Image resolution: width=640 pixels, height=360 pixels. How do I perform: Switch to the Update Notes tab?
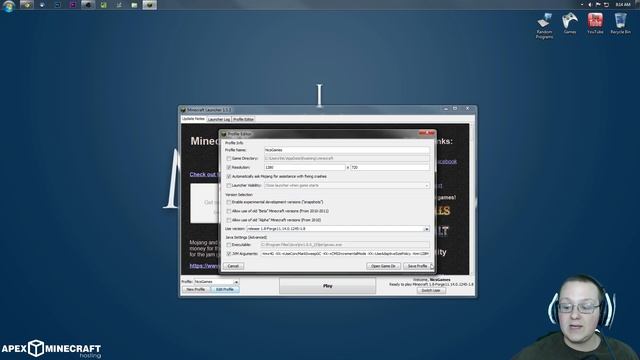point(193,119)
